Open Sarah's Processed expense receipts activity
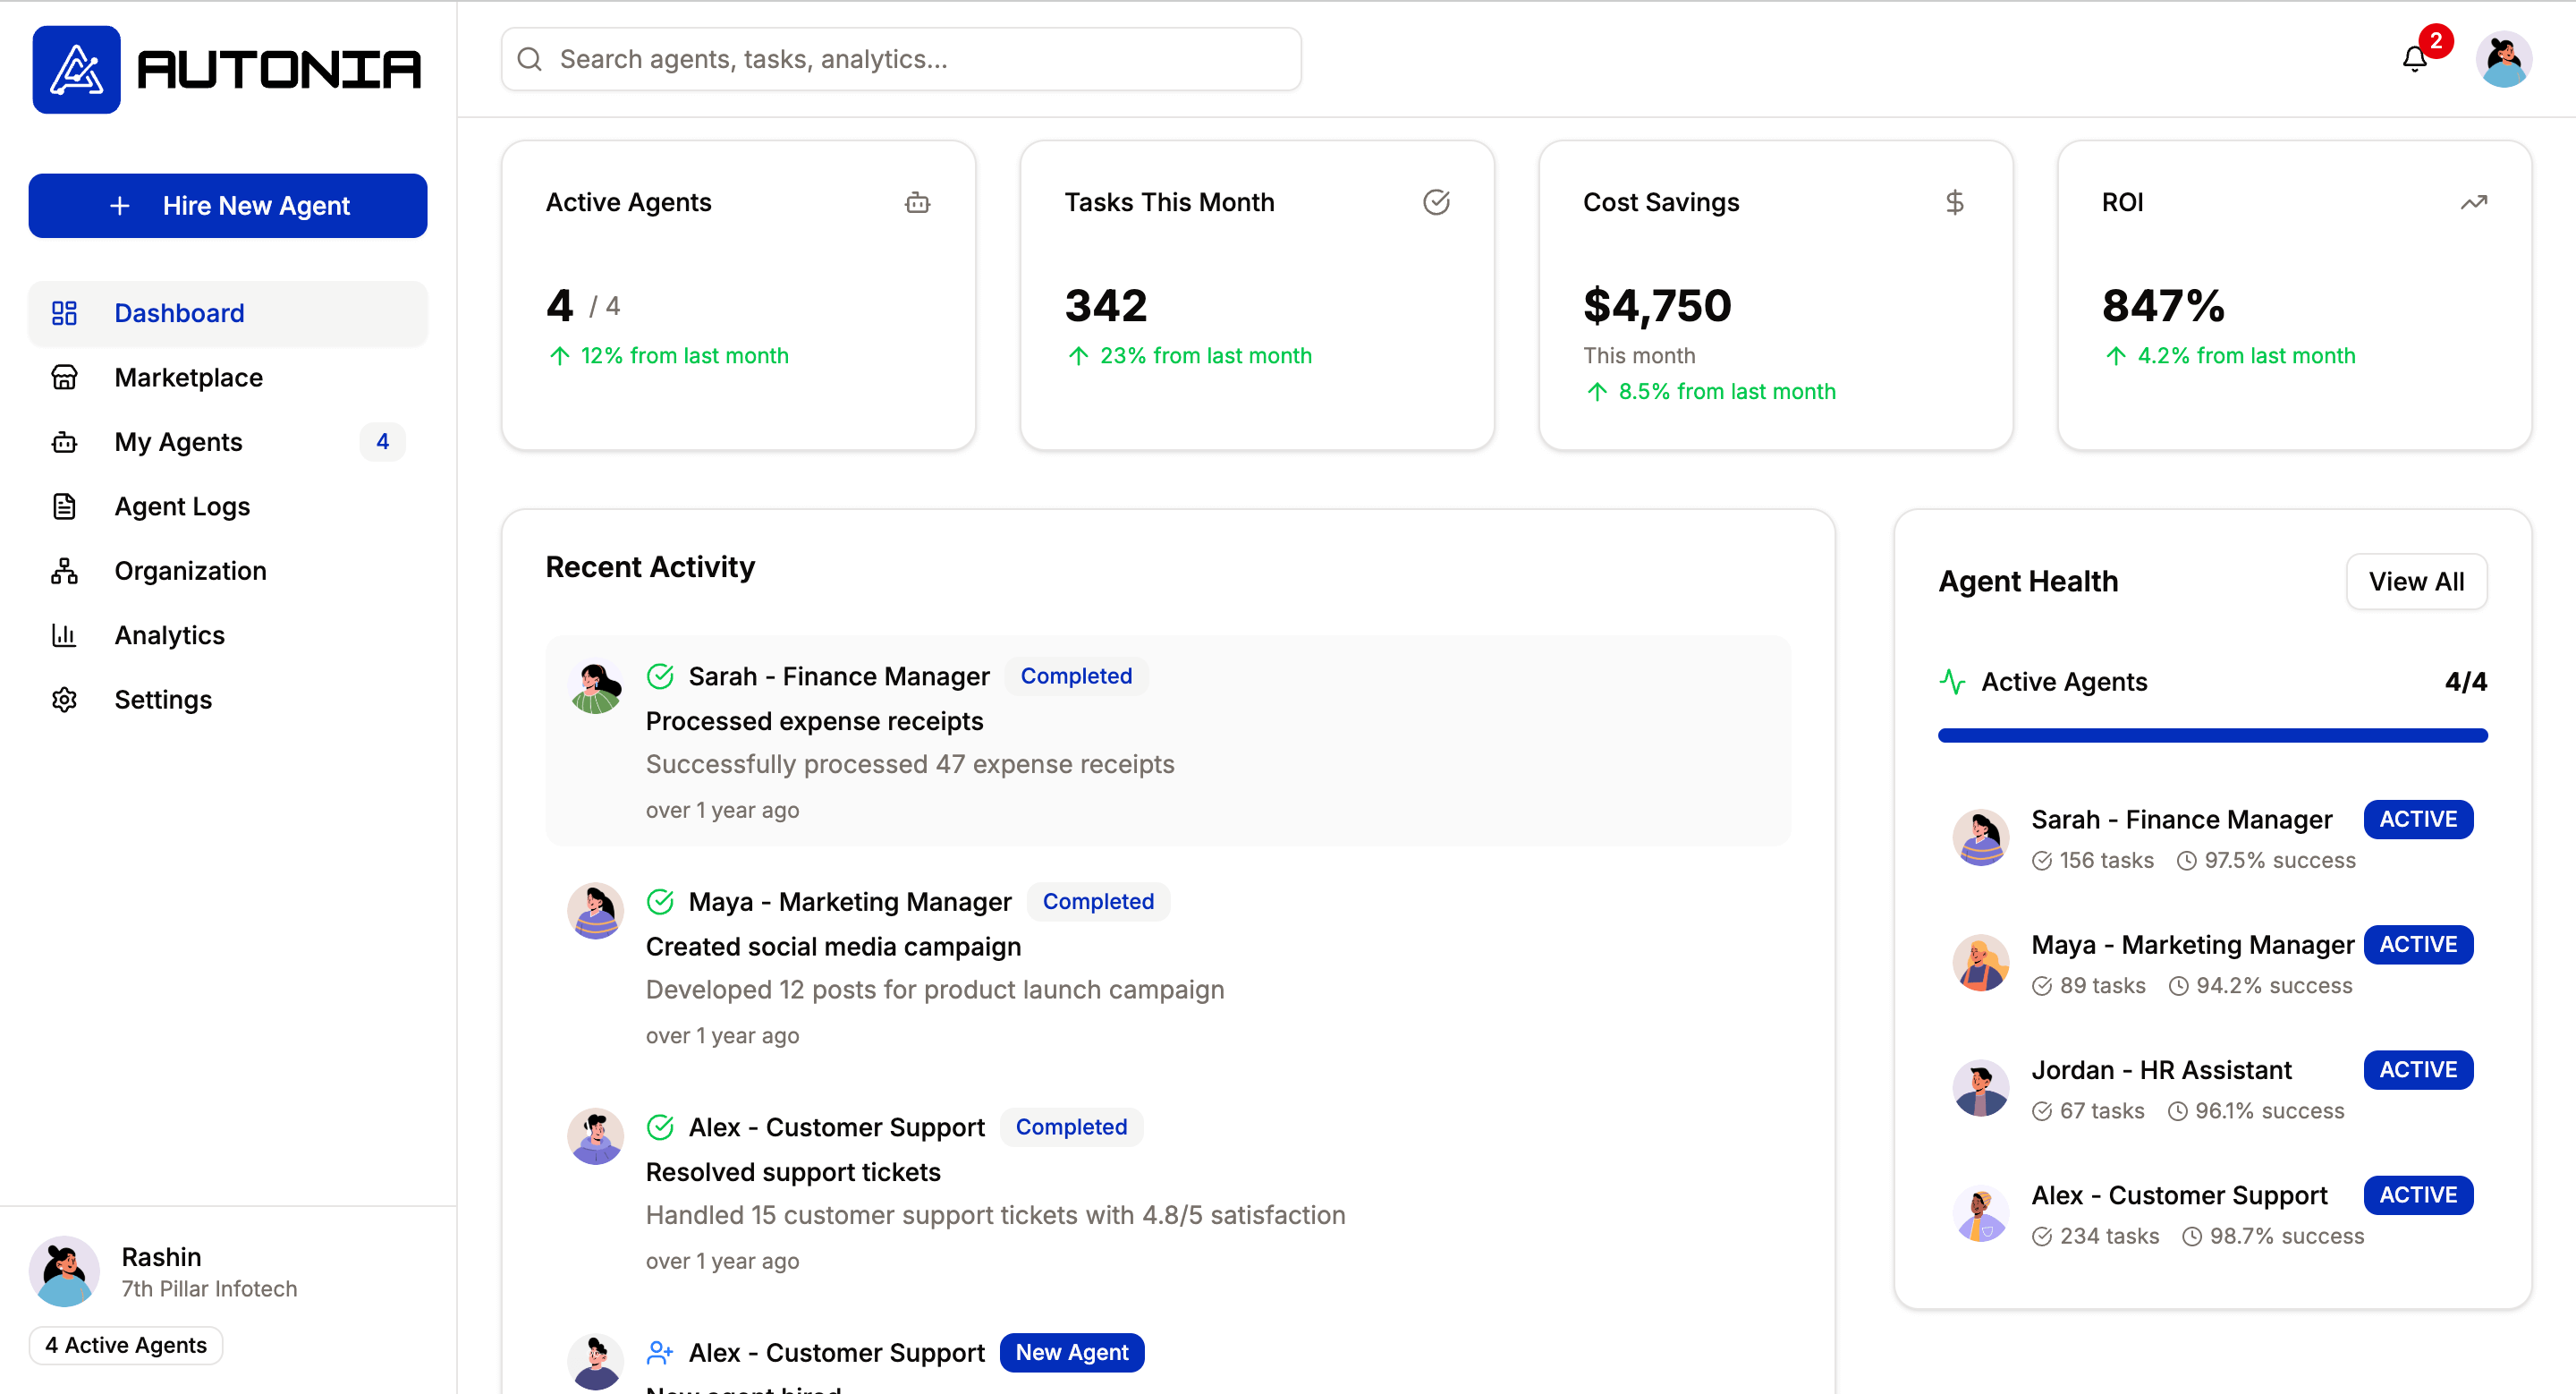2576x1394 pixels. (x=814, y=721)
